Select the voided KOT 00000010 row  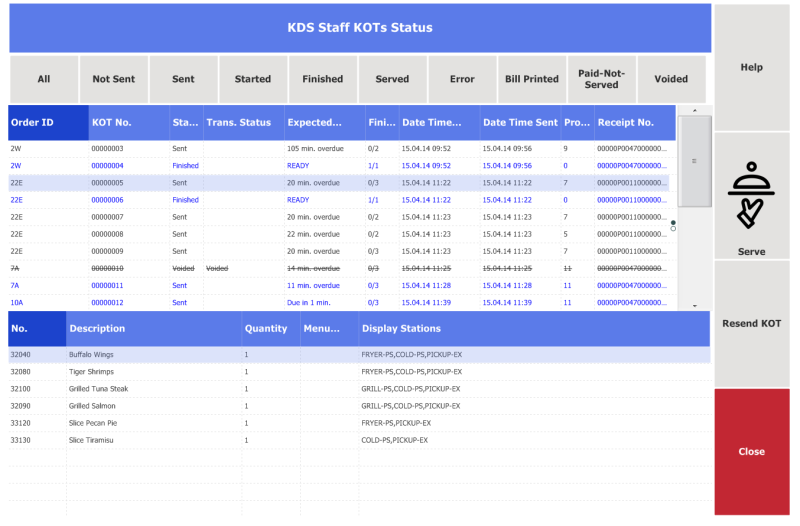tap(342, 268)
